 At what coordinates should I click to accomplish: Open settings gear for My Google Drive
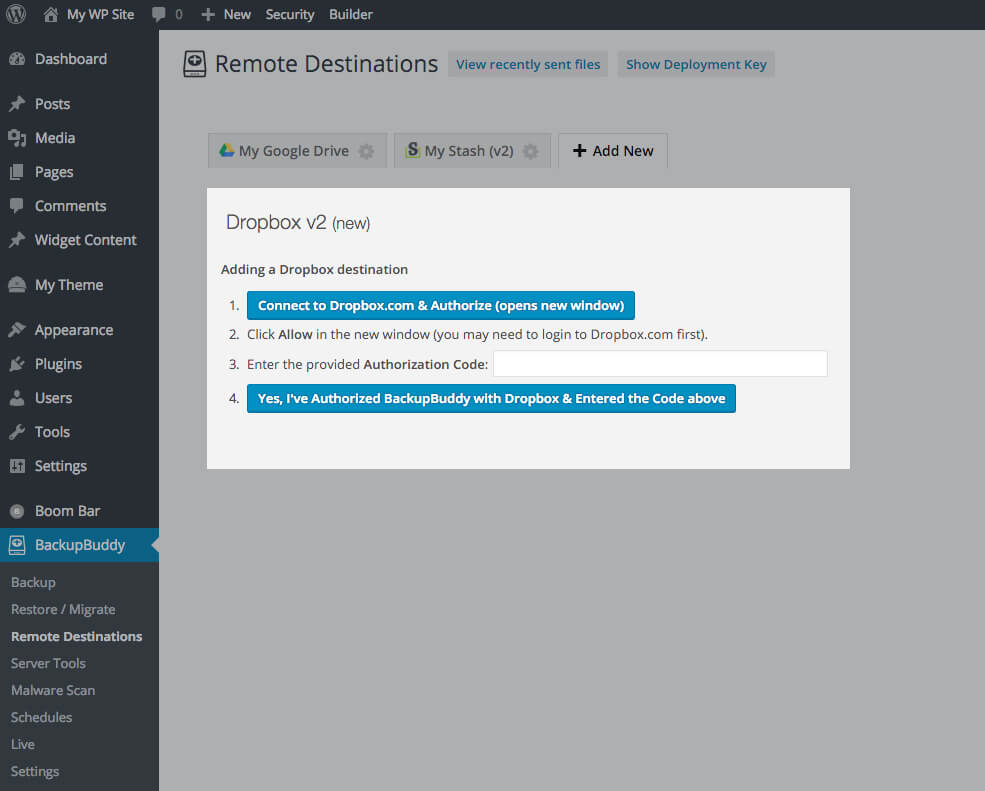point(366,151)
